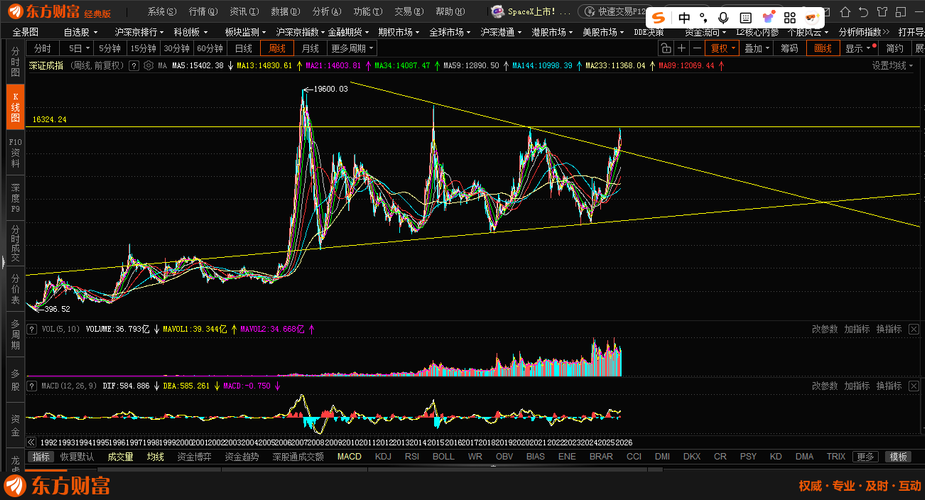Open 多周期 view in the left sidebar

coord(15,334)
